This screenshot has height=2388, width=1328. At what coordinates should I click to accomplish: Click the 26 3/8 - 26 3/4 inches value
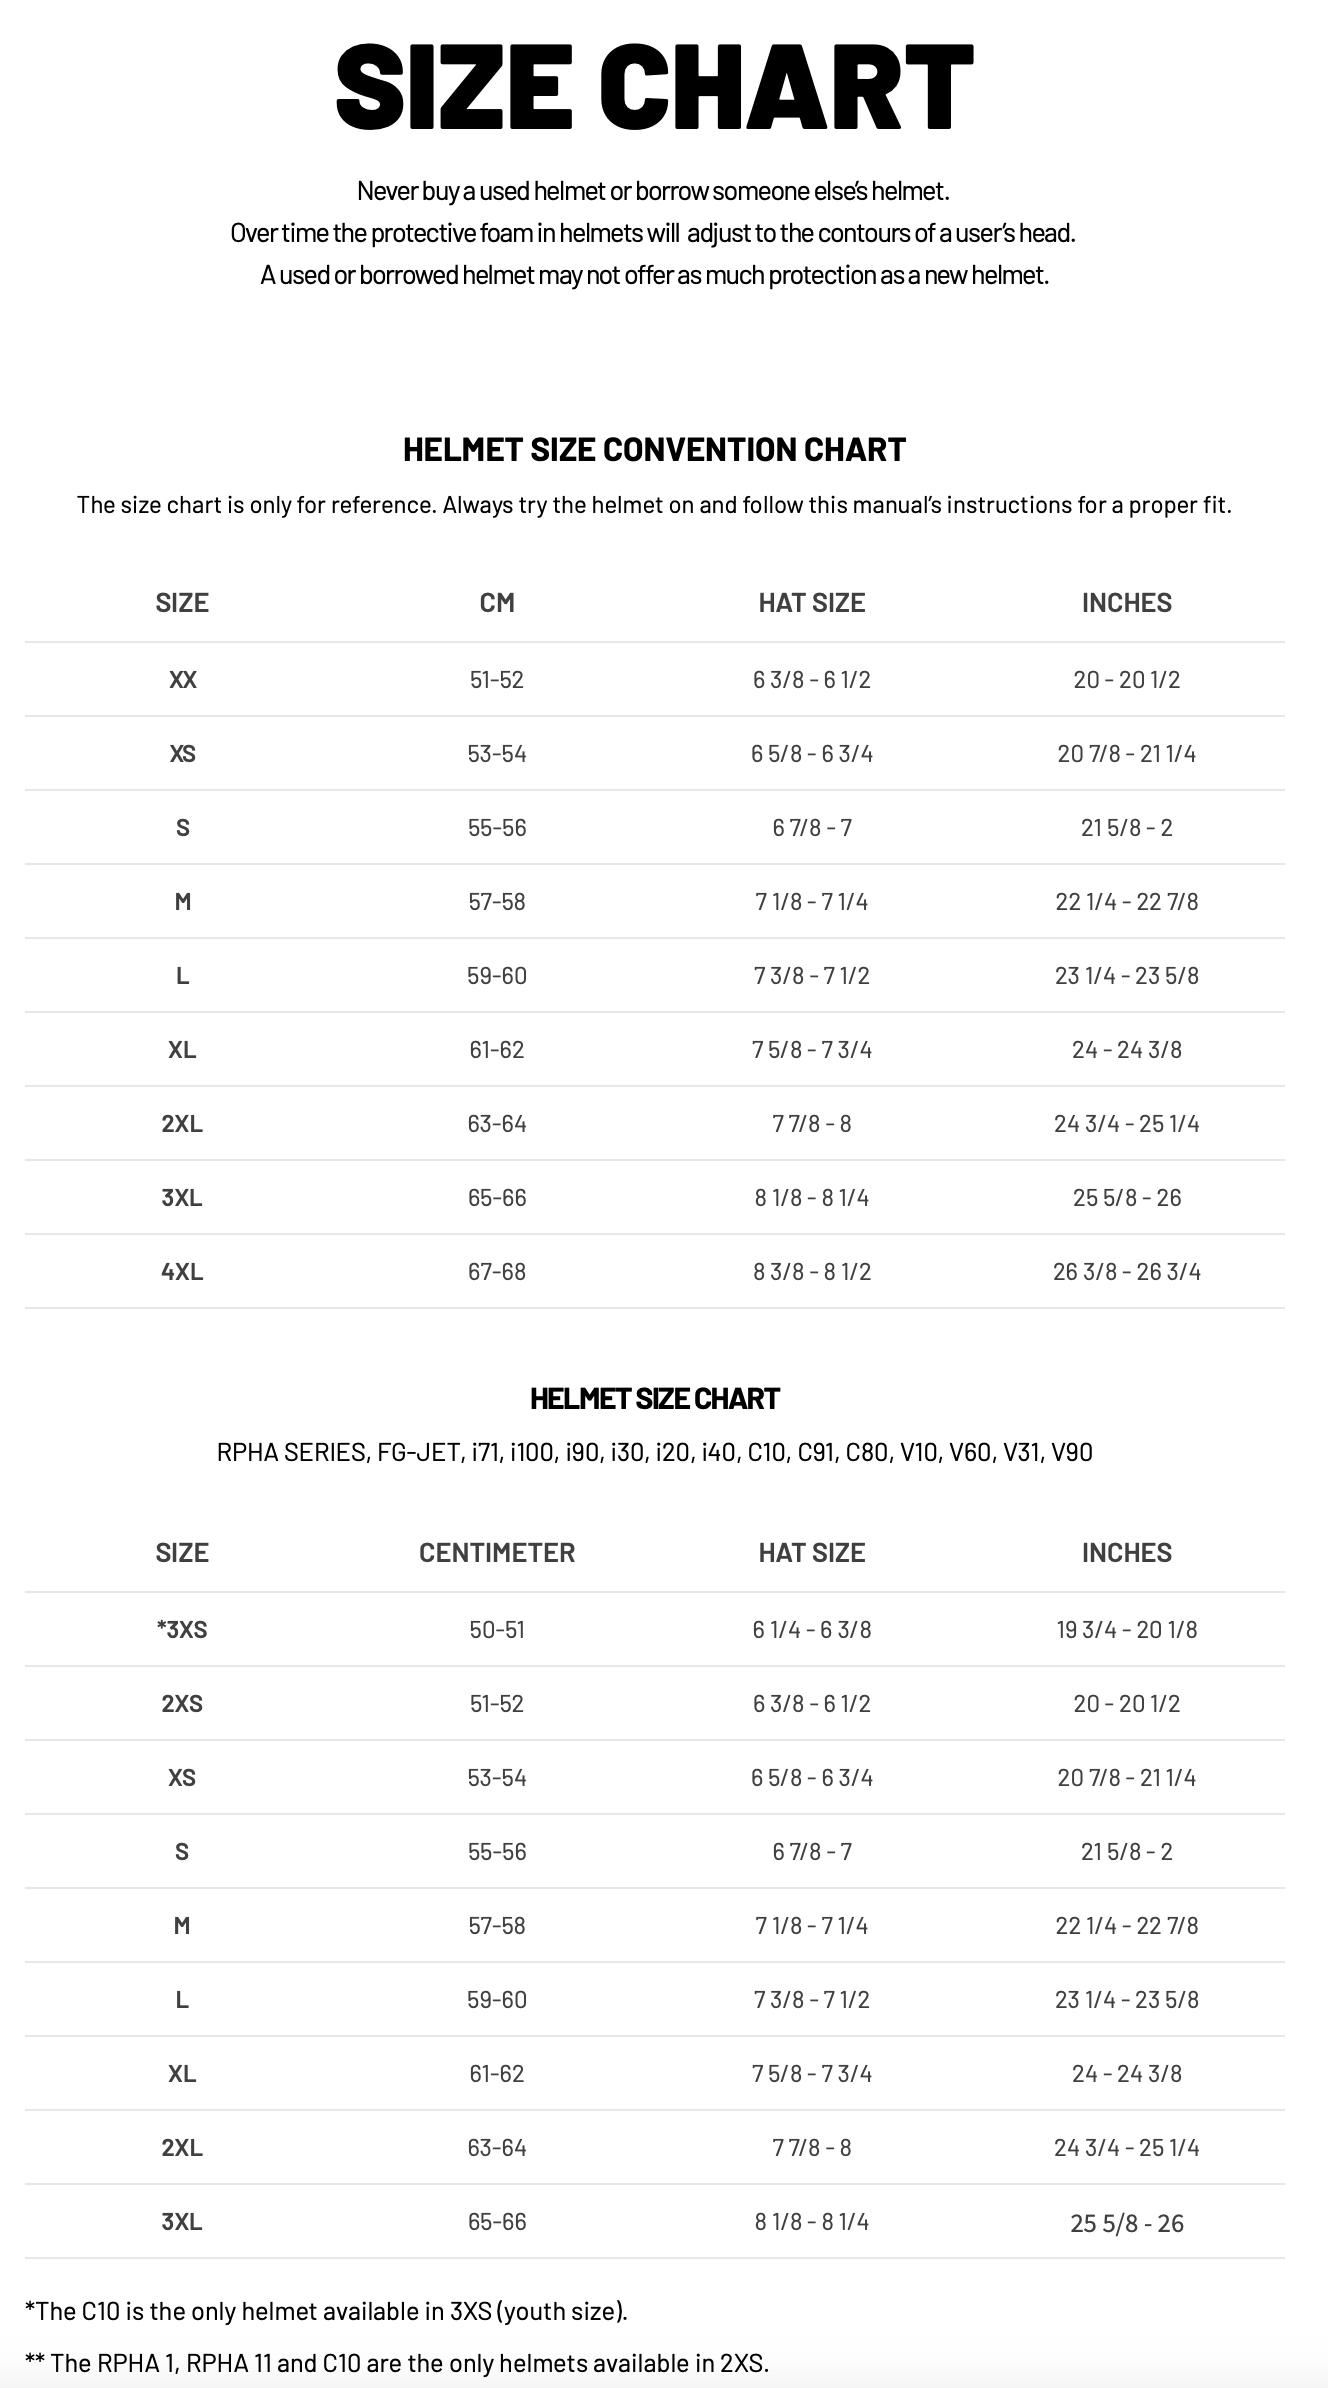[1126, 1272]
